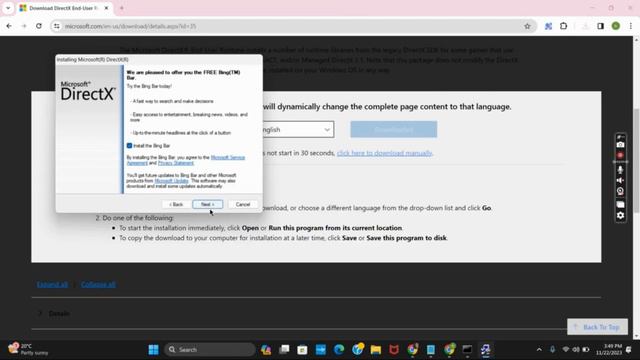This screenshot has width=640, height=360.
Task: Open the Extensions puzzle icon
Action: [x=564, y=26]
